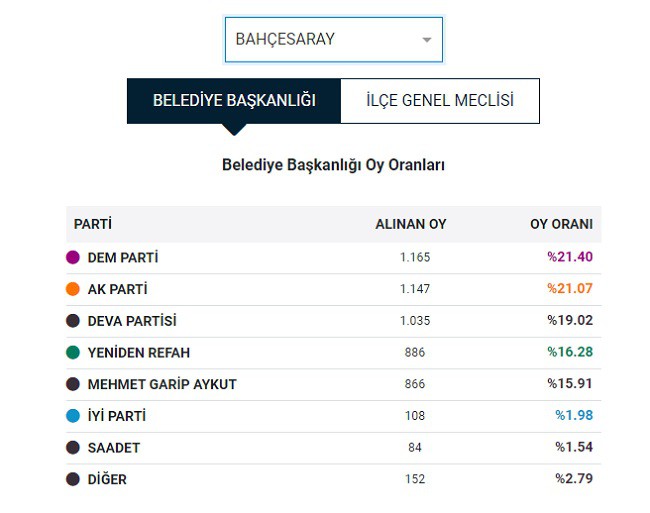The image size is (650, 513).
Task: Click the Belediye Başkanlığı Oy Oranları heading
Action: (x=333, y=165)
